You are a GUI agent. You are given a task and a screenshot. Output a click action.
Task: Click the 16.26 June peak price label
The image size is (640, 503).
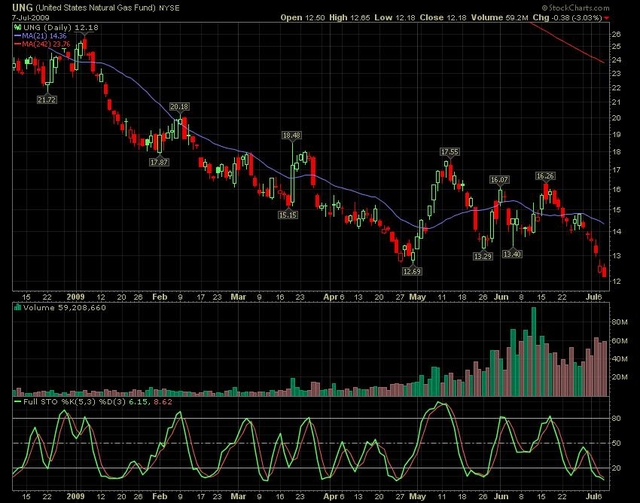click(x=545, y=175)
